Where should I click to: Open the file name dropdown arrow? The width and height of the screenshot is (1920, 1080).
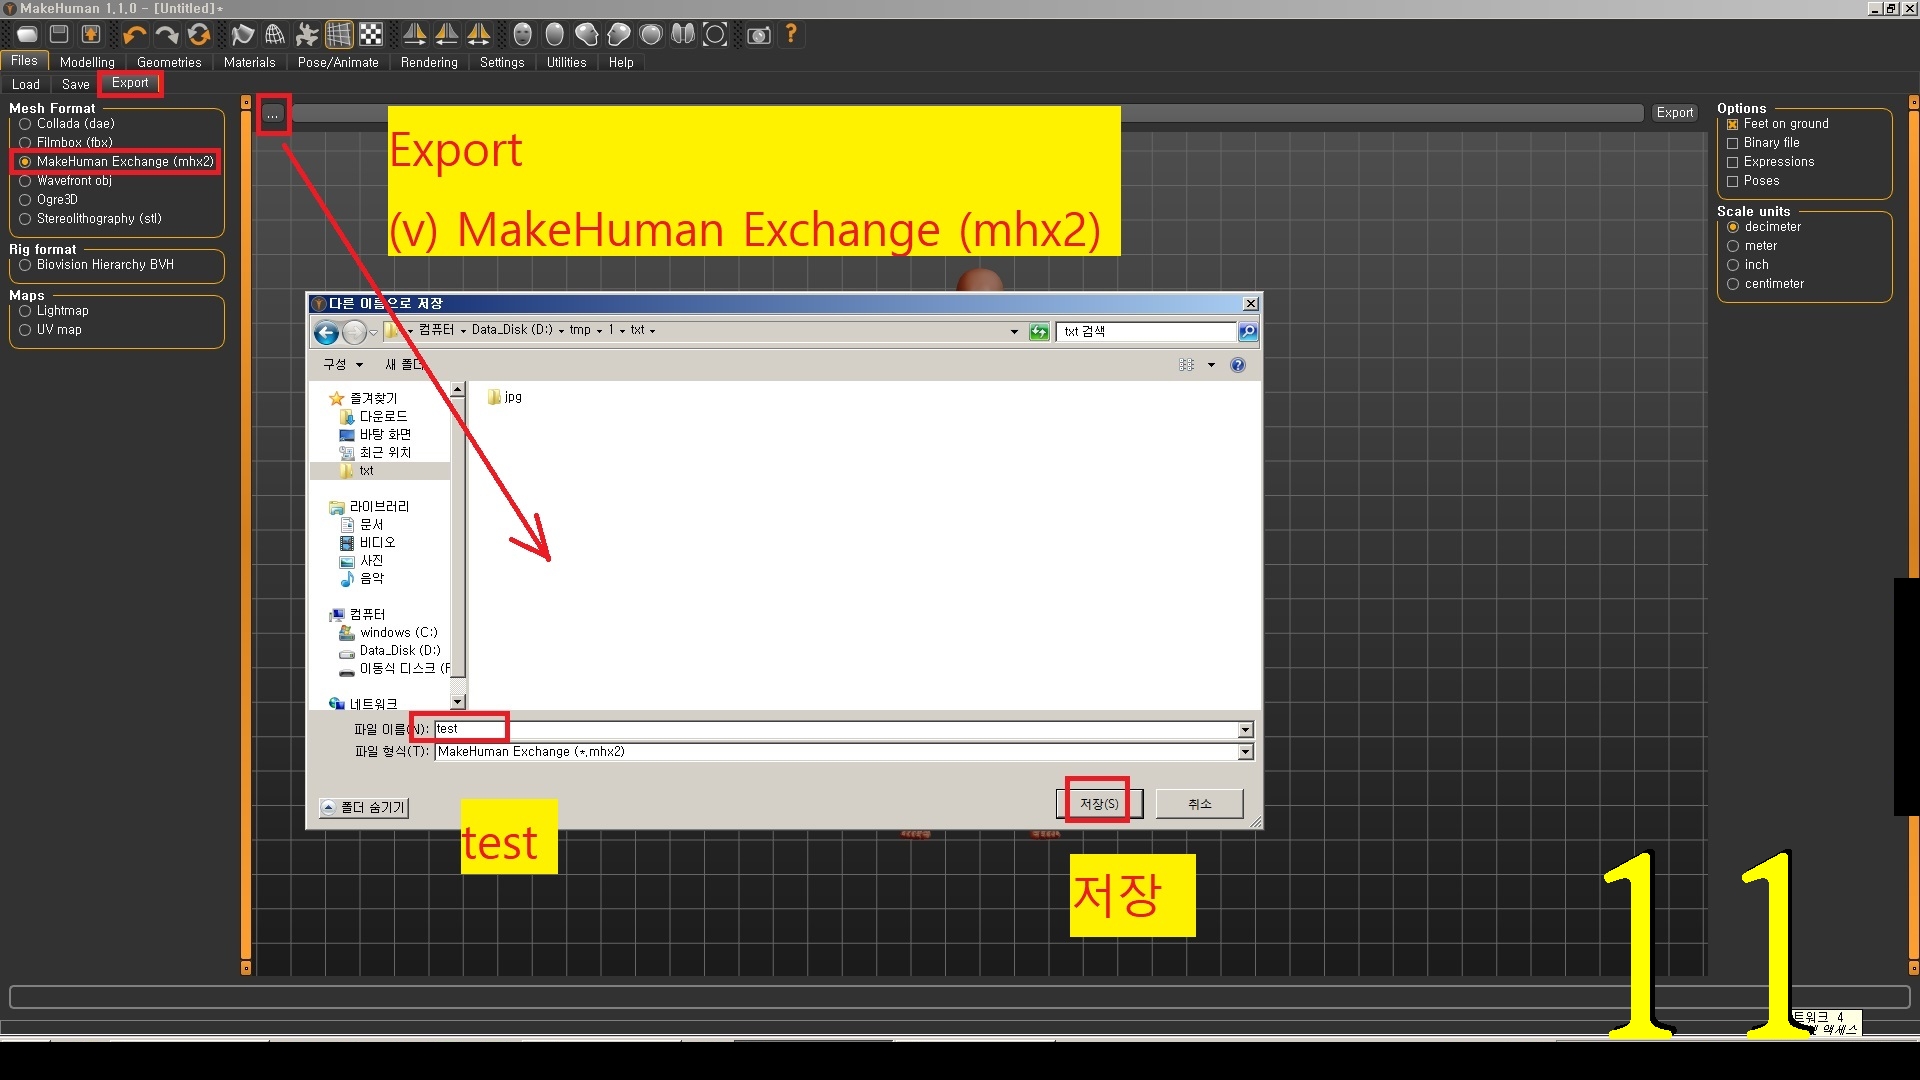(1246, 730)
